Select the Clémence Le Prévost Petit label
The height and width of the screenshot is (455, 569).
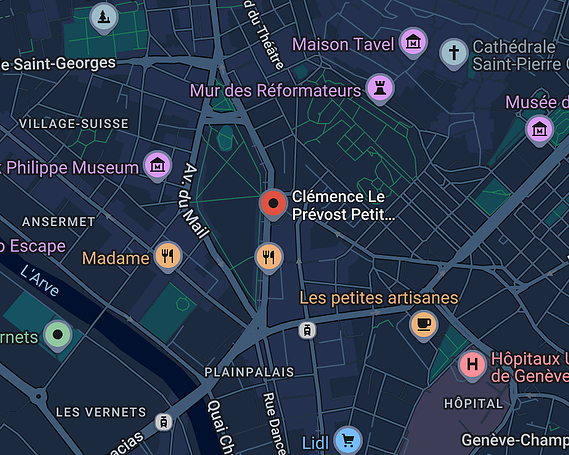[x=343, y=205]
